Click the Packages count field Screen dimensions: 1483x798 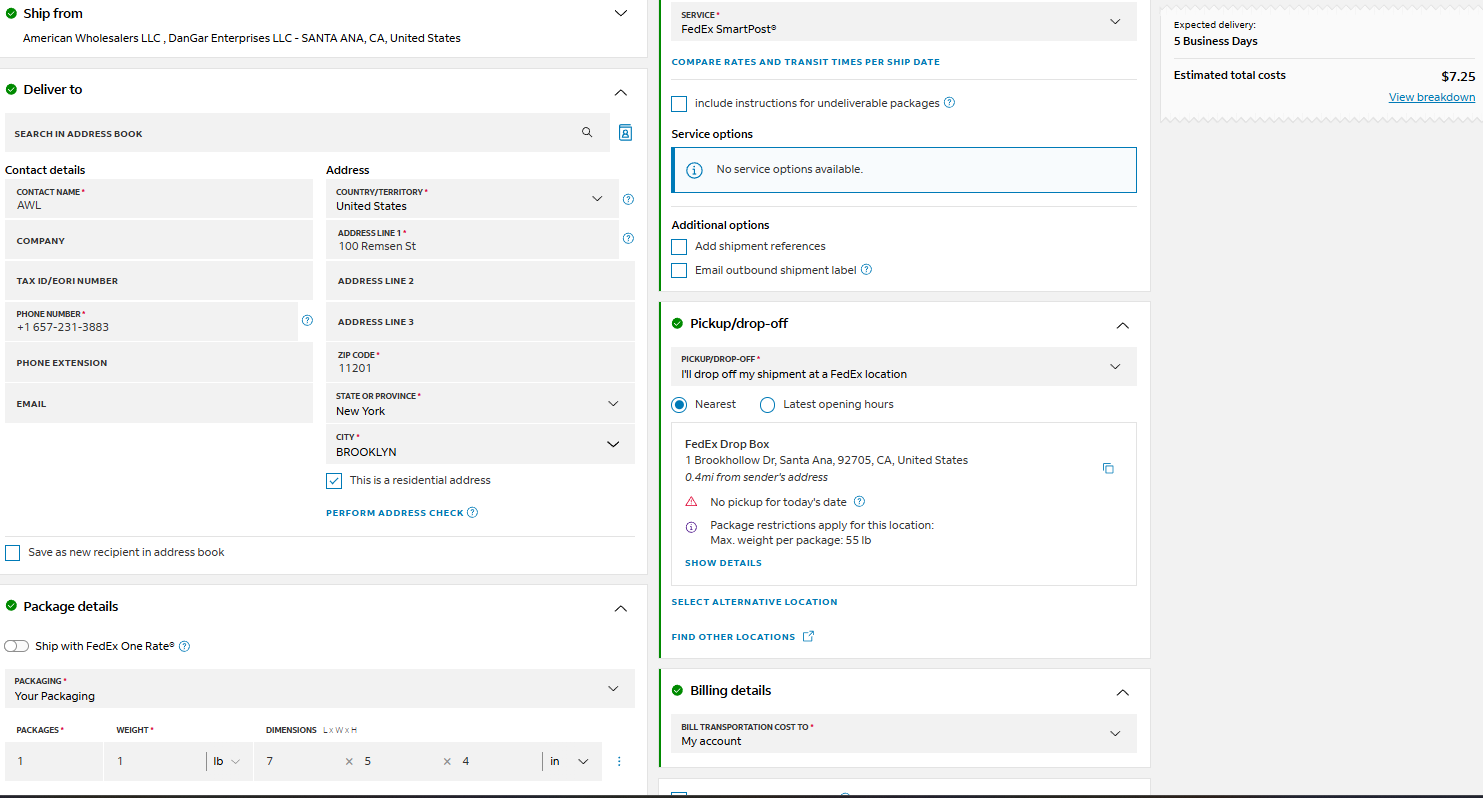click(54, 761)
